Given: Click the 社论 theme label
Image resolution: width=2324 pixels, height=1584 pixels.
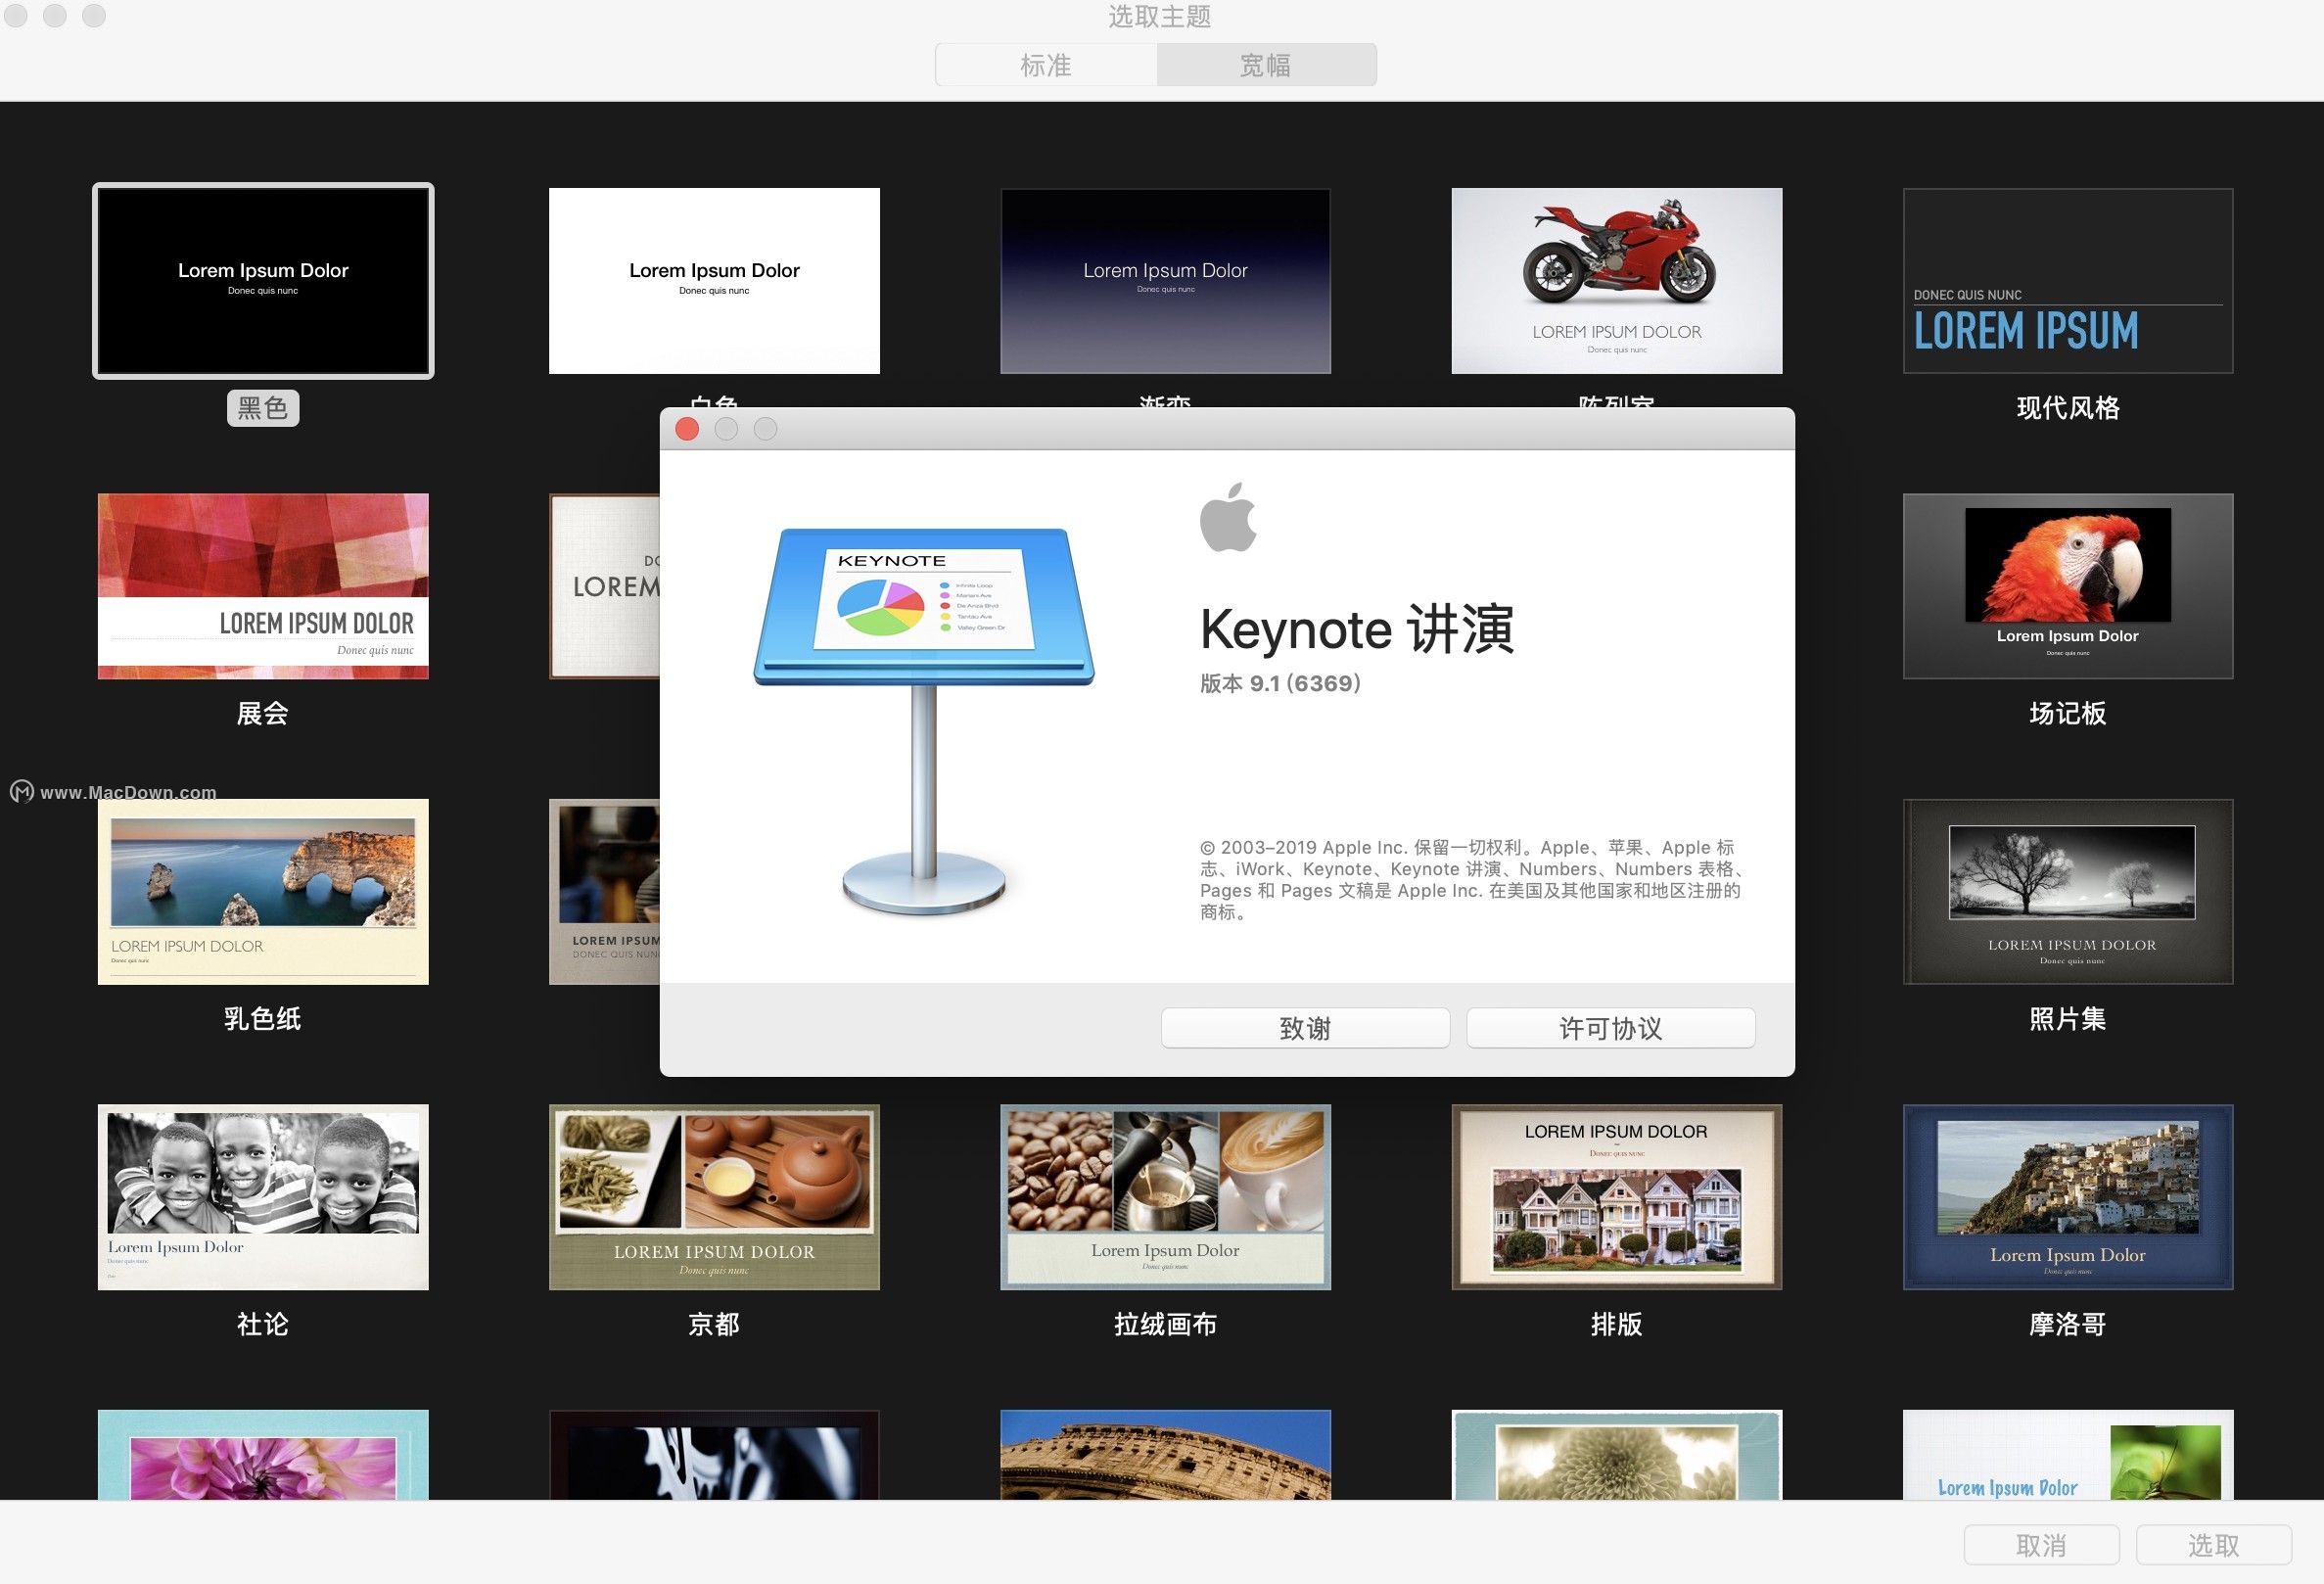Looking at the screenshot, I should point(263,1324).
